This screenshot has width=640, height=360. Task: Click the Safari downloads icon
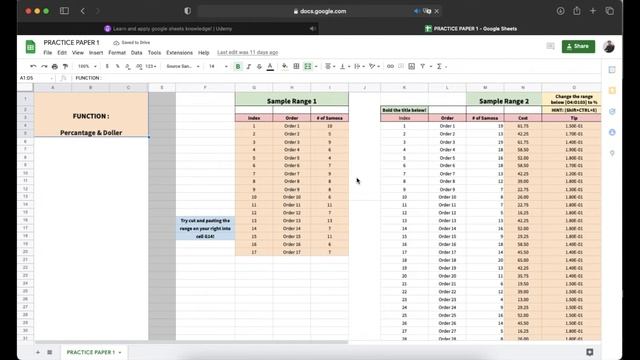[x=560, y=11]
